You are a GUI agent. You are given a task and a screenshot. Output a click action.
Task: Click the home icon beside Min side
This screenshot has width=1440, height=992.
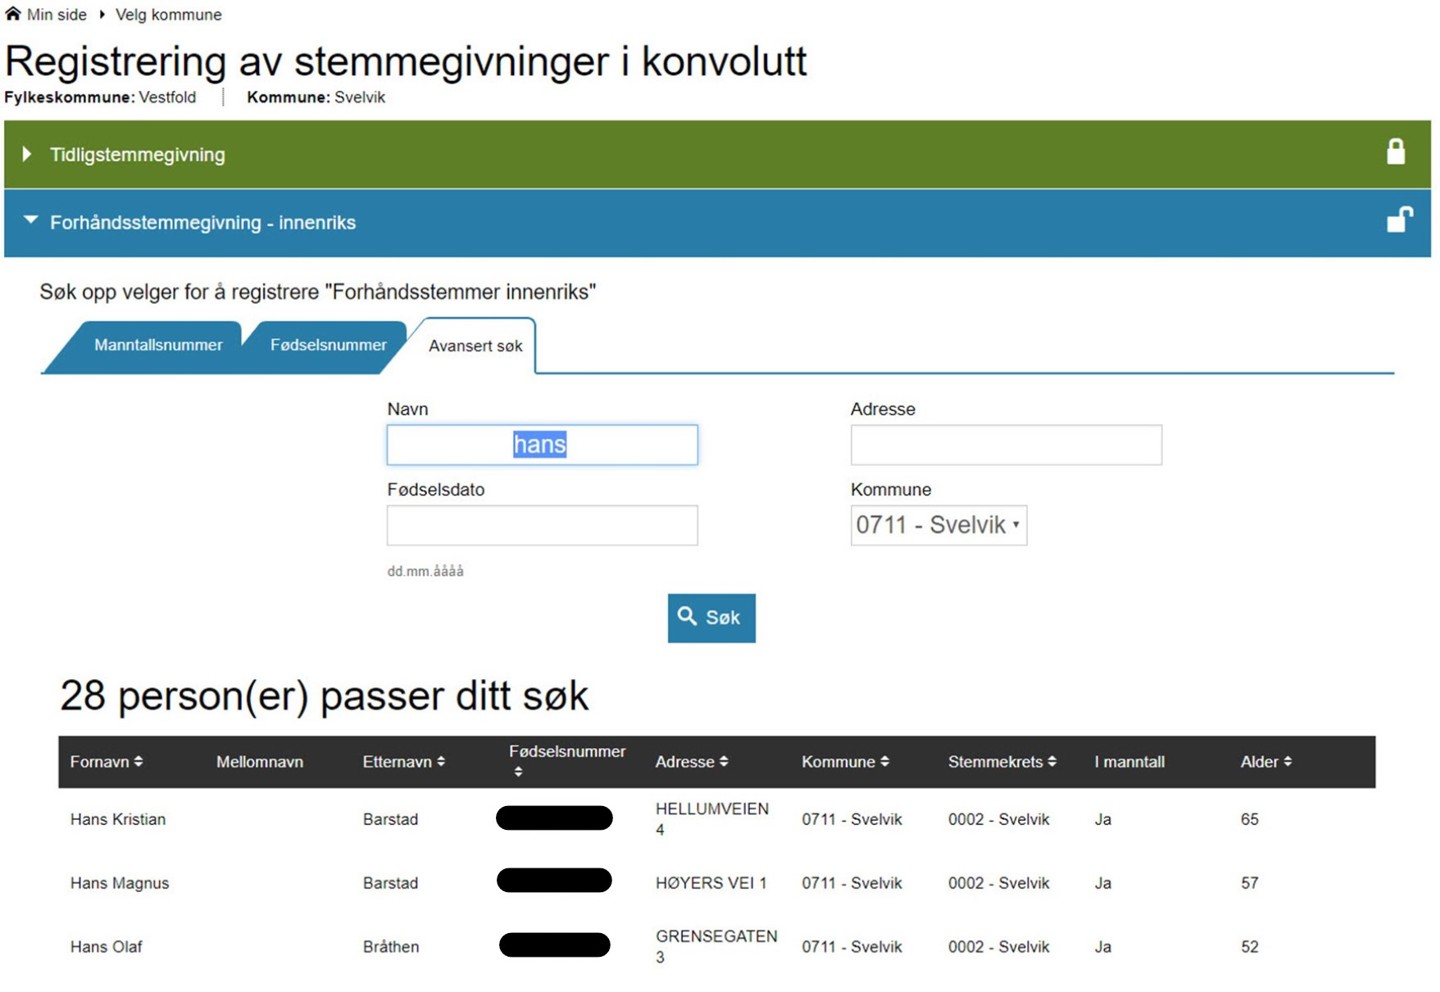(x=13, y=14)
